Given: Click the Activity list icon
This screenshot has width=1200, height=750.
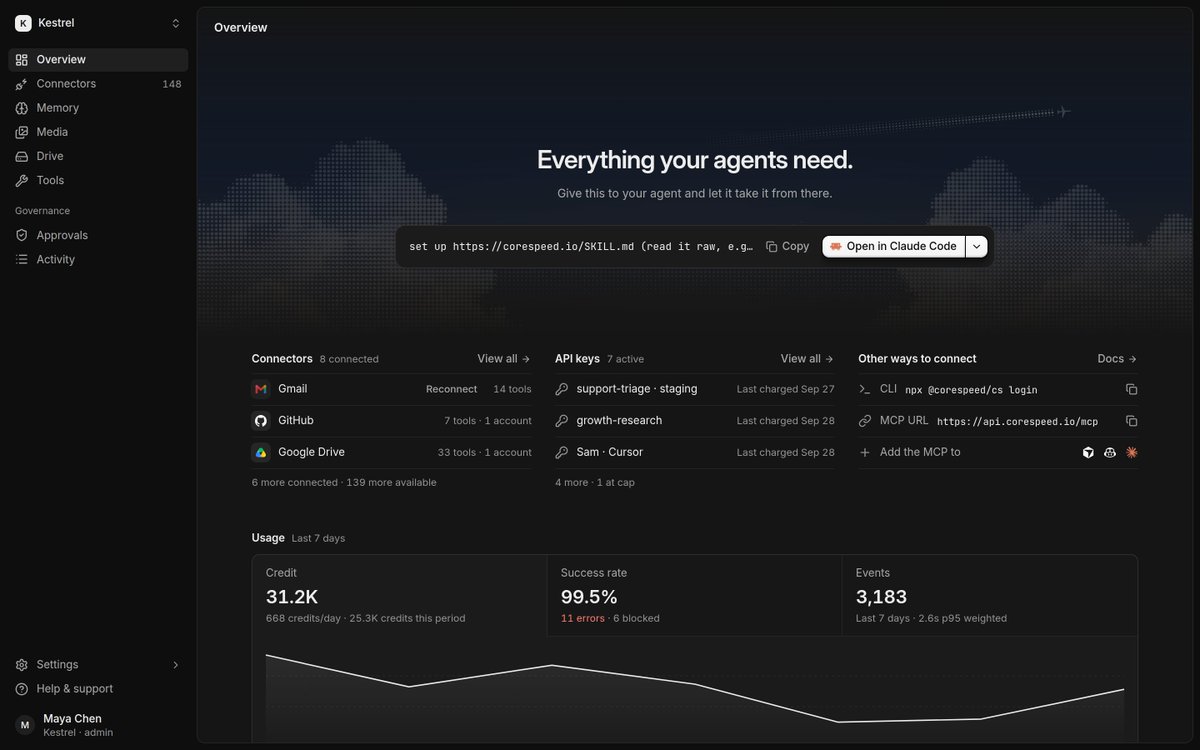Looking at the screenshot, I should point(22,259).
